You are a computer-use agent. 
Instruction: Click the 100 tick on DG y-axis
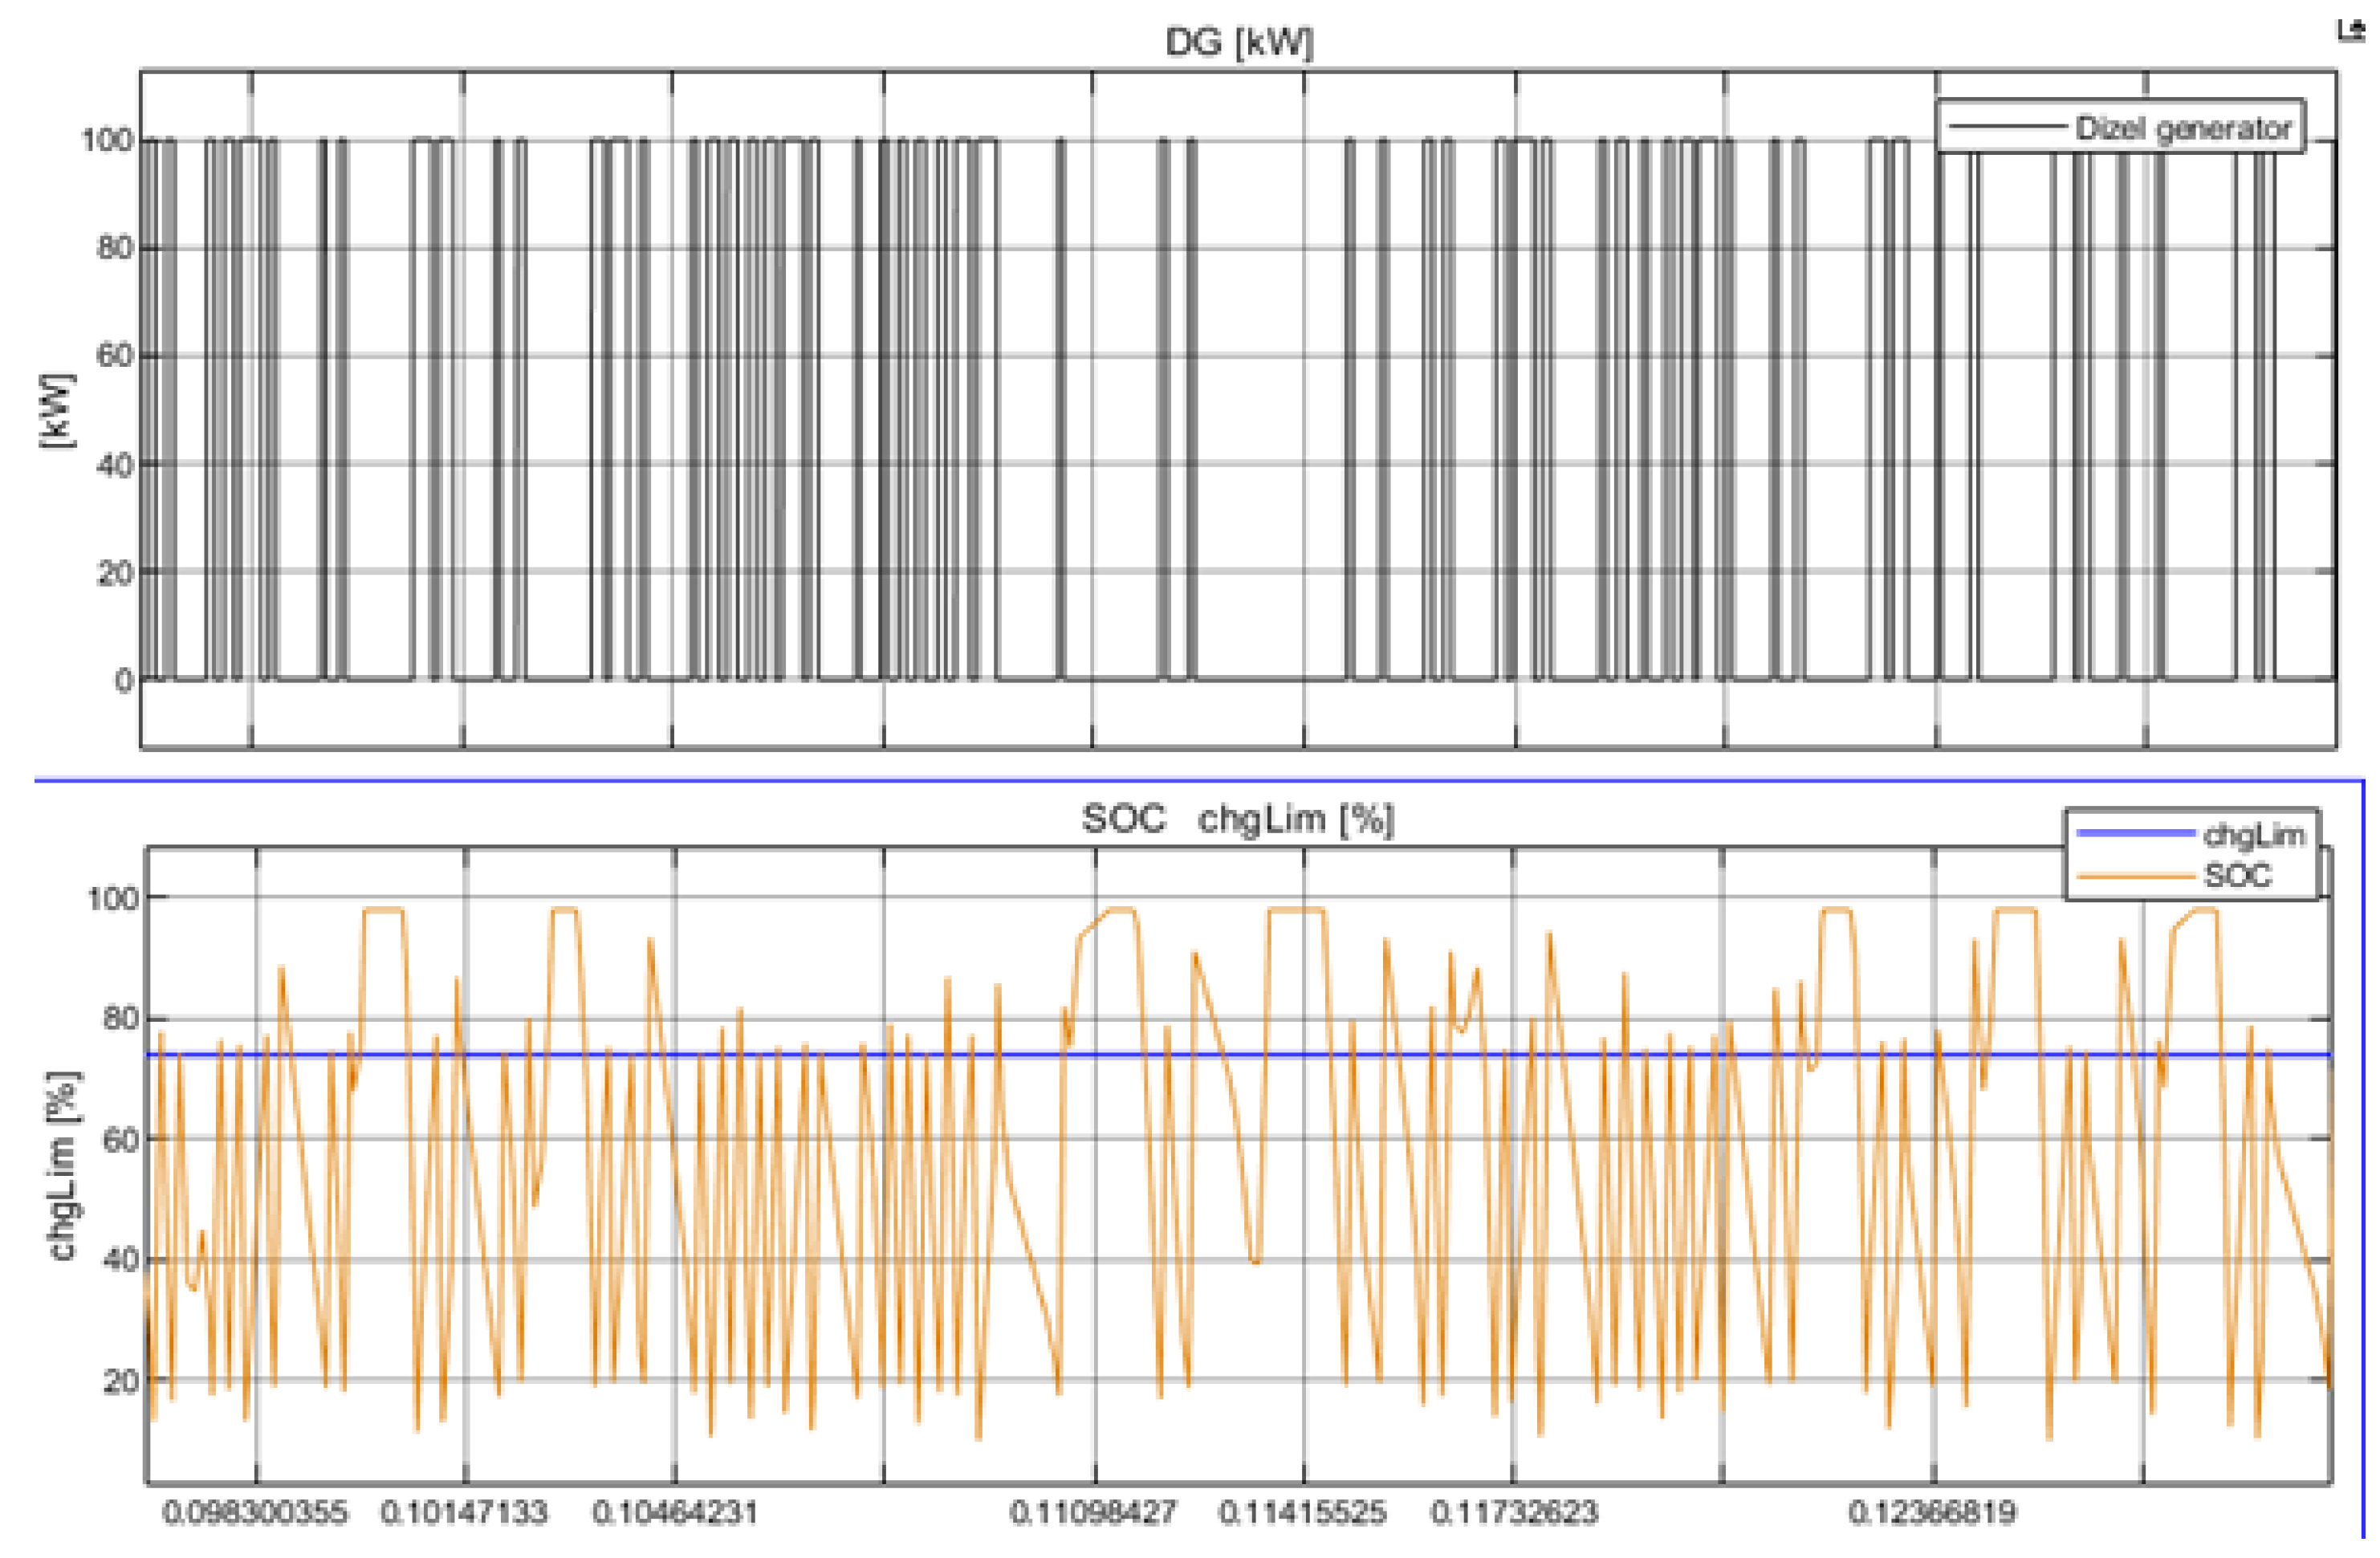(107, 140)
